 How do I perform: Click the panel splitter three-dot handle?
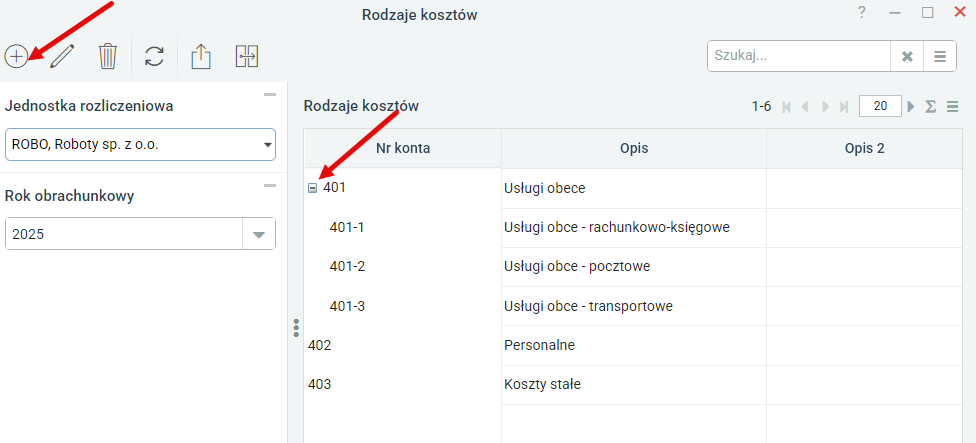[296, 328]
